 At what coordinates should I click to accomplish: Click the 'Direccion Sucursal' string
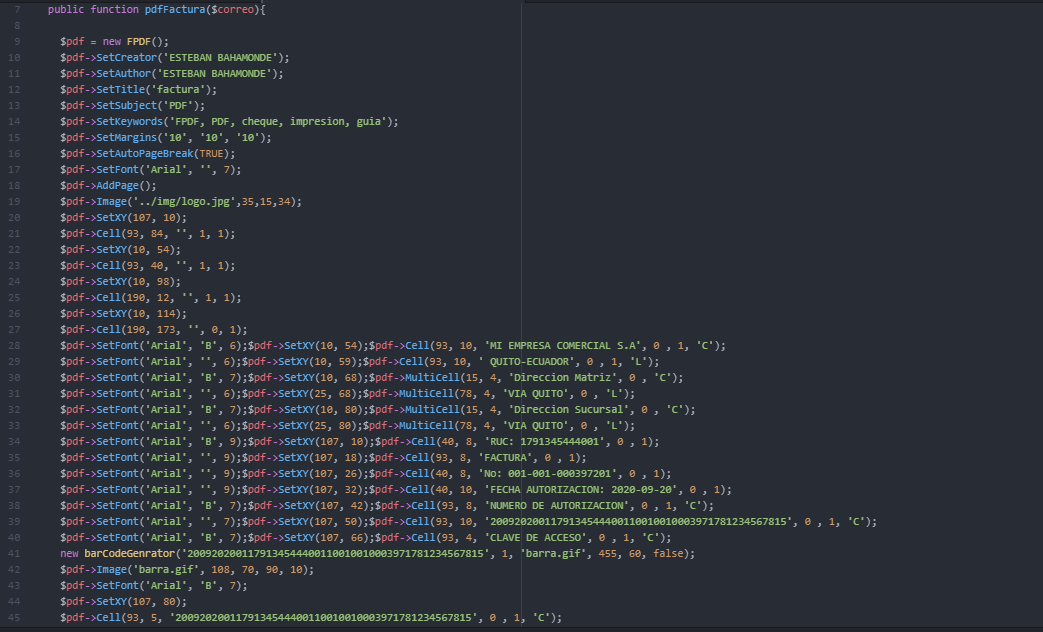[x=564, y=409]
